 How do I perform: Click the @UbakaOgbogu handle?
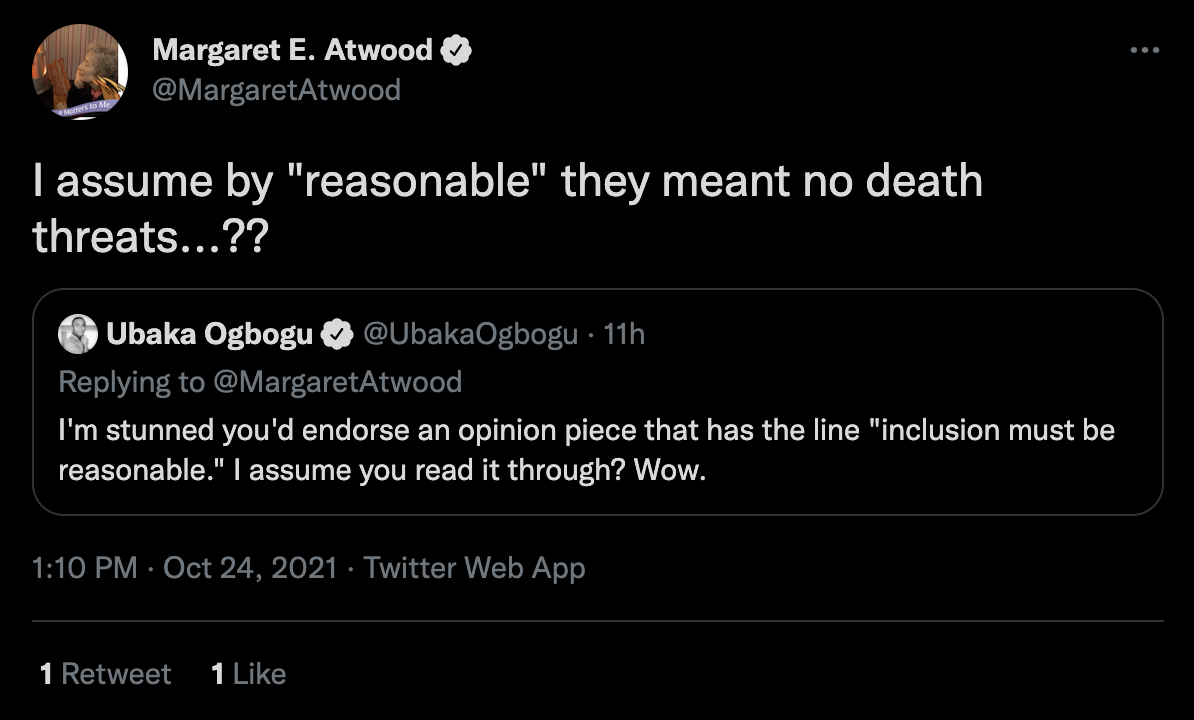[x=469, y=334]
